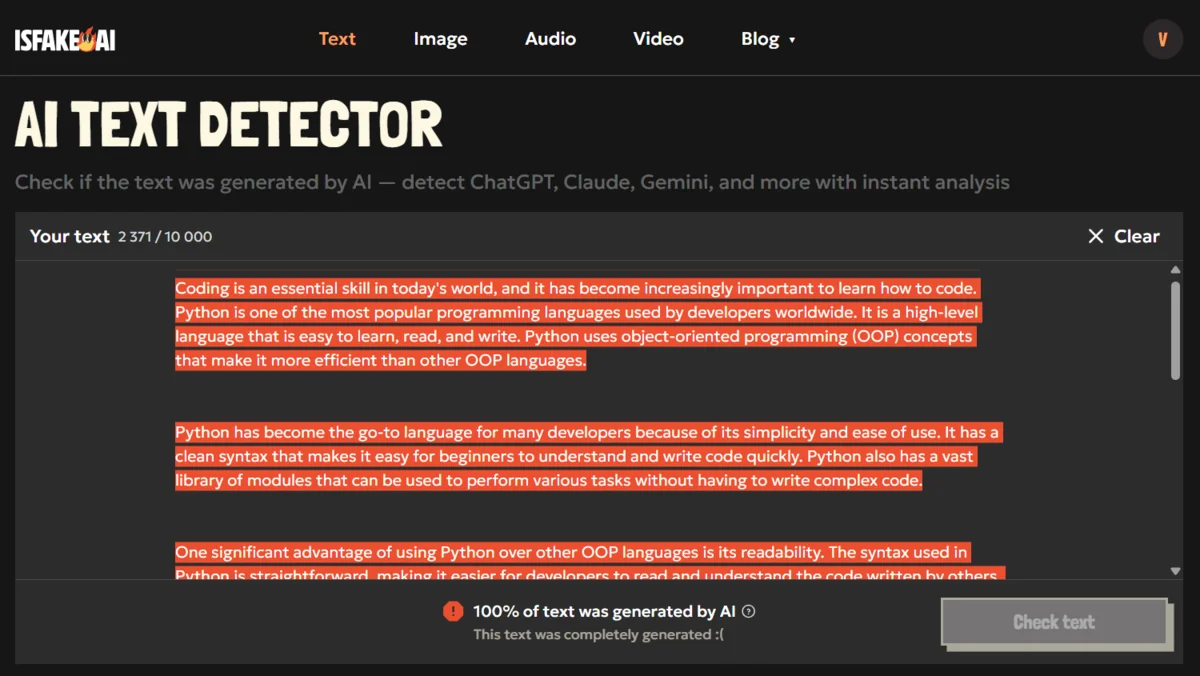Click the scrollbar up arrow

point(1176,268)
